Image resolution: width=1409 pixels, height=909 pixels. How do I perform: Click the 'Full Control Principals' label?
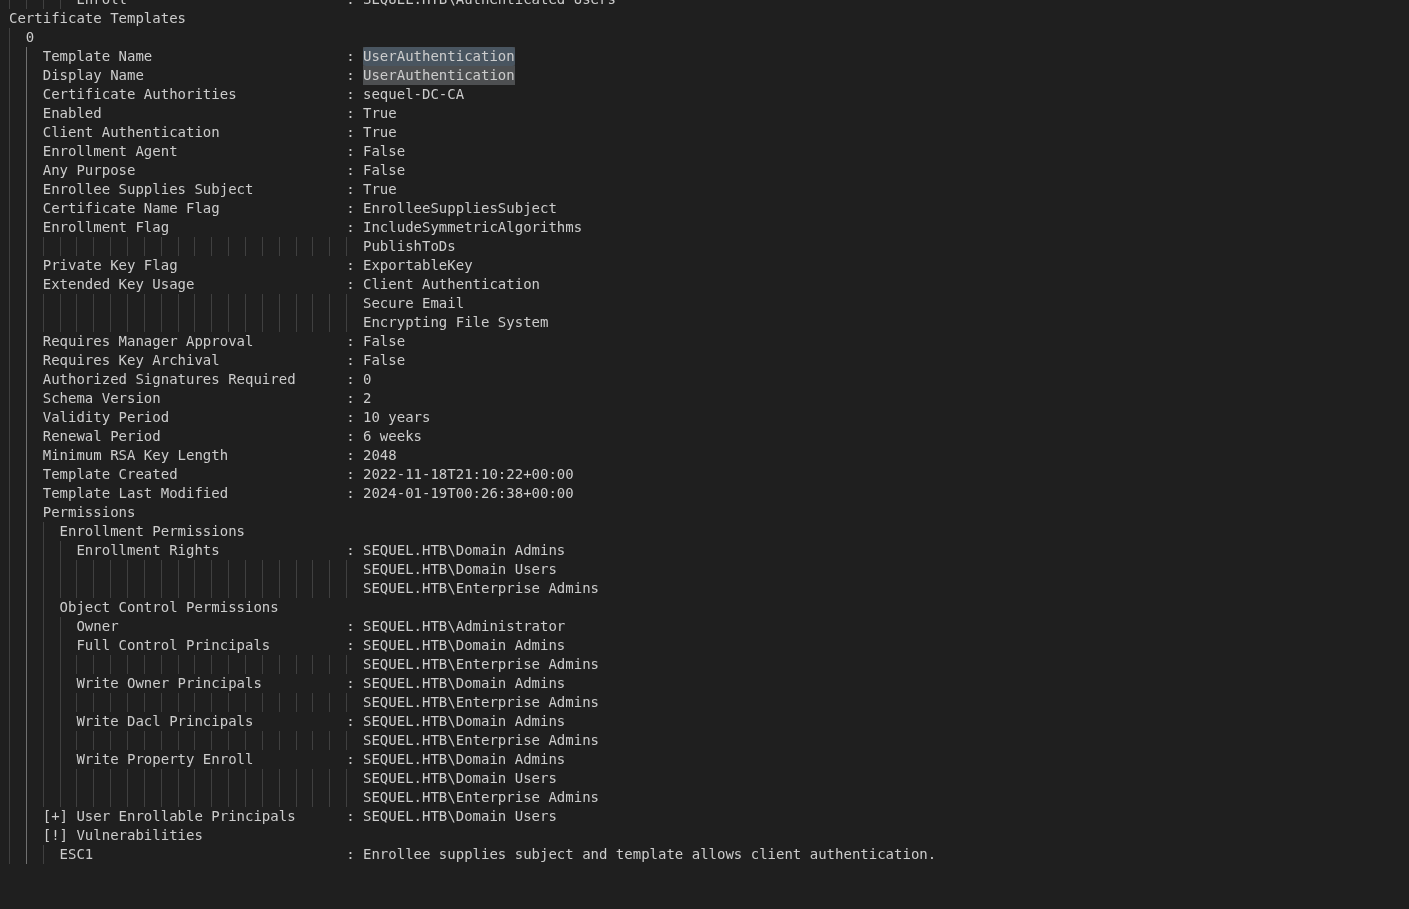(173, 645)
